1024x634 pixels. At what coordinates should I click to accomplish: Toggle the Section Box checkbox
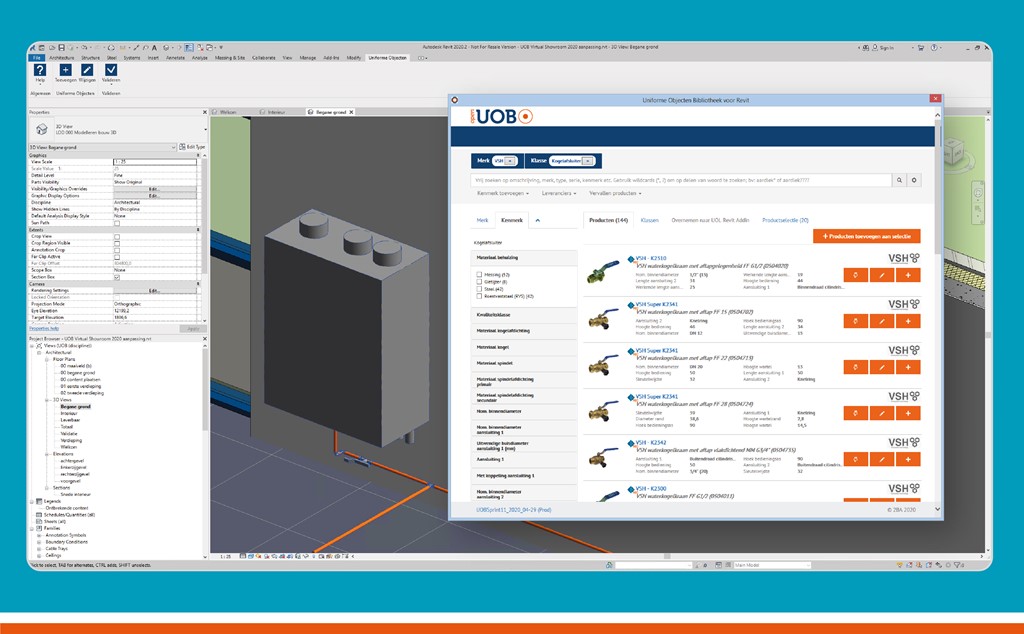[117, 277]
